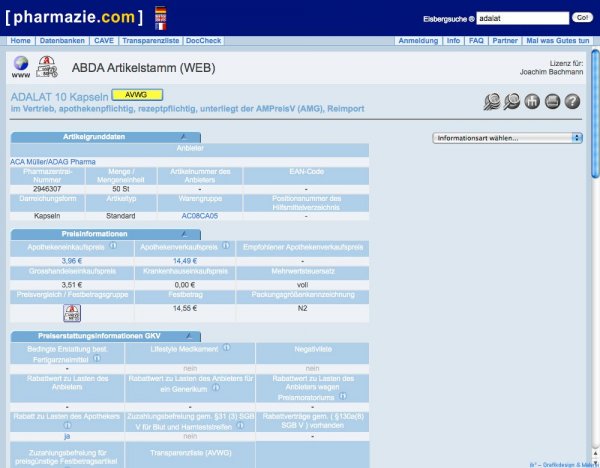Screen dimensions: 600x468
Task: Open Mal was Gutes tun
Action: point(558,41)
